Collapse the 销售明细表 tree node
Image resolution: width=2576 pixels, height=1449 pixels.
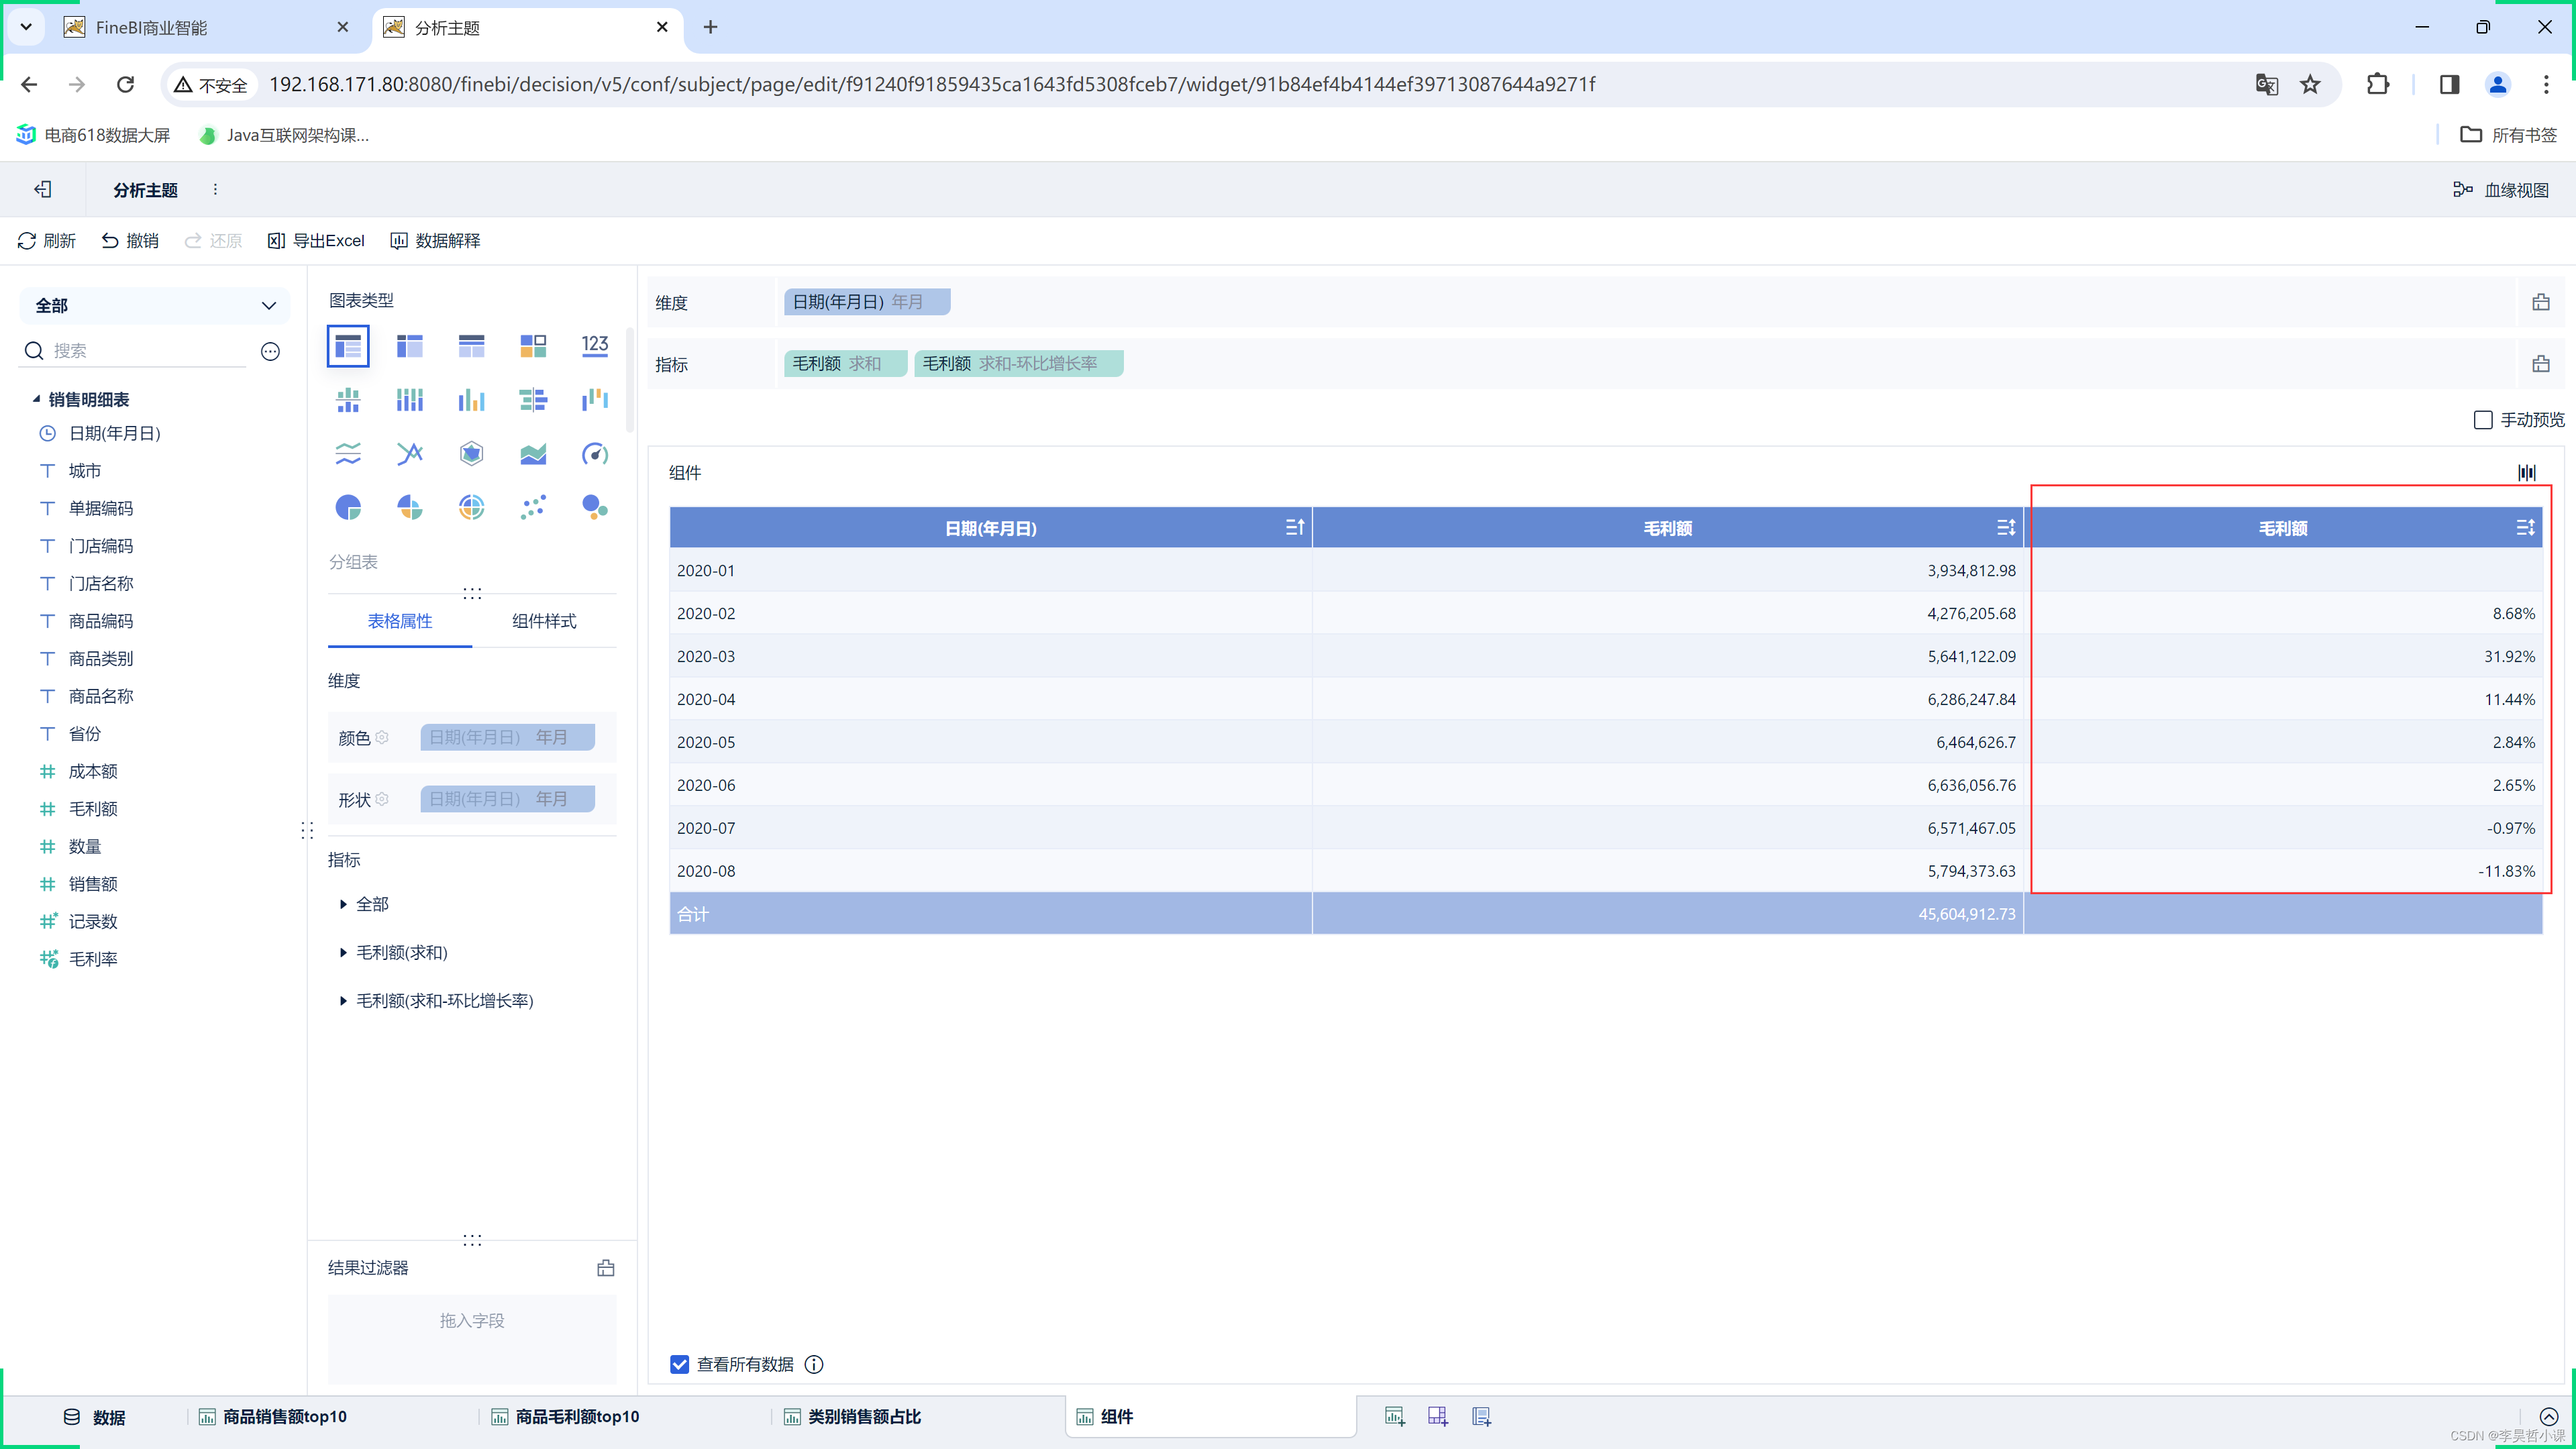pyautogui.click(x=36, y=399)
